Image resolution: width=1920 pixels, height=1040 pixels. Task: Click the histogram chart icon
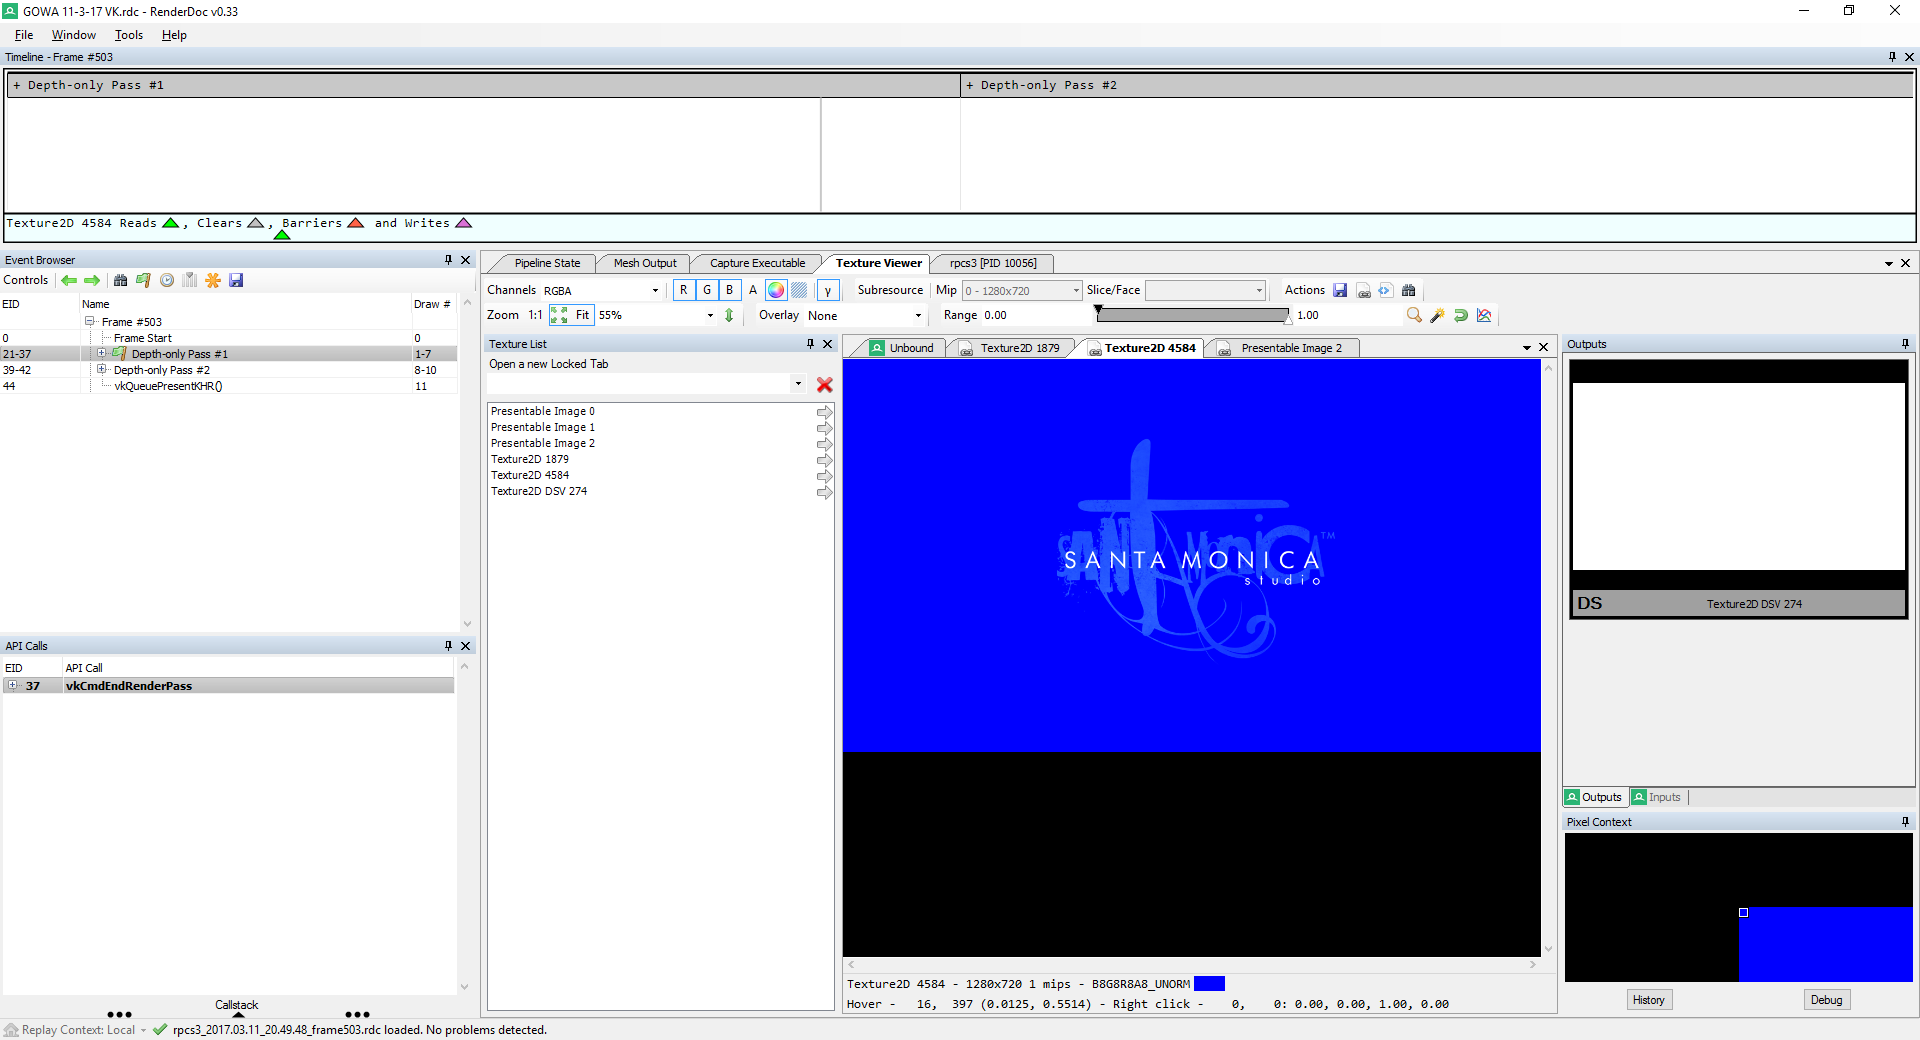click(1484, 316)
